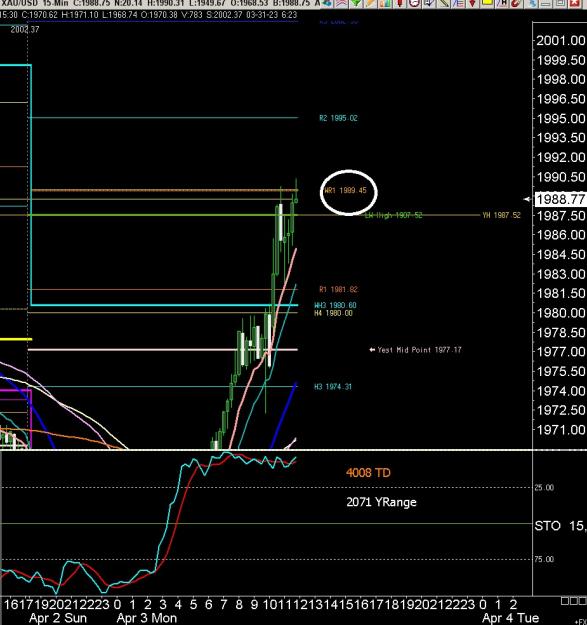
Task: Select the R2 1995.02 pivot label
Action: [x=338, y=118]
